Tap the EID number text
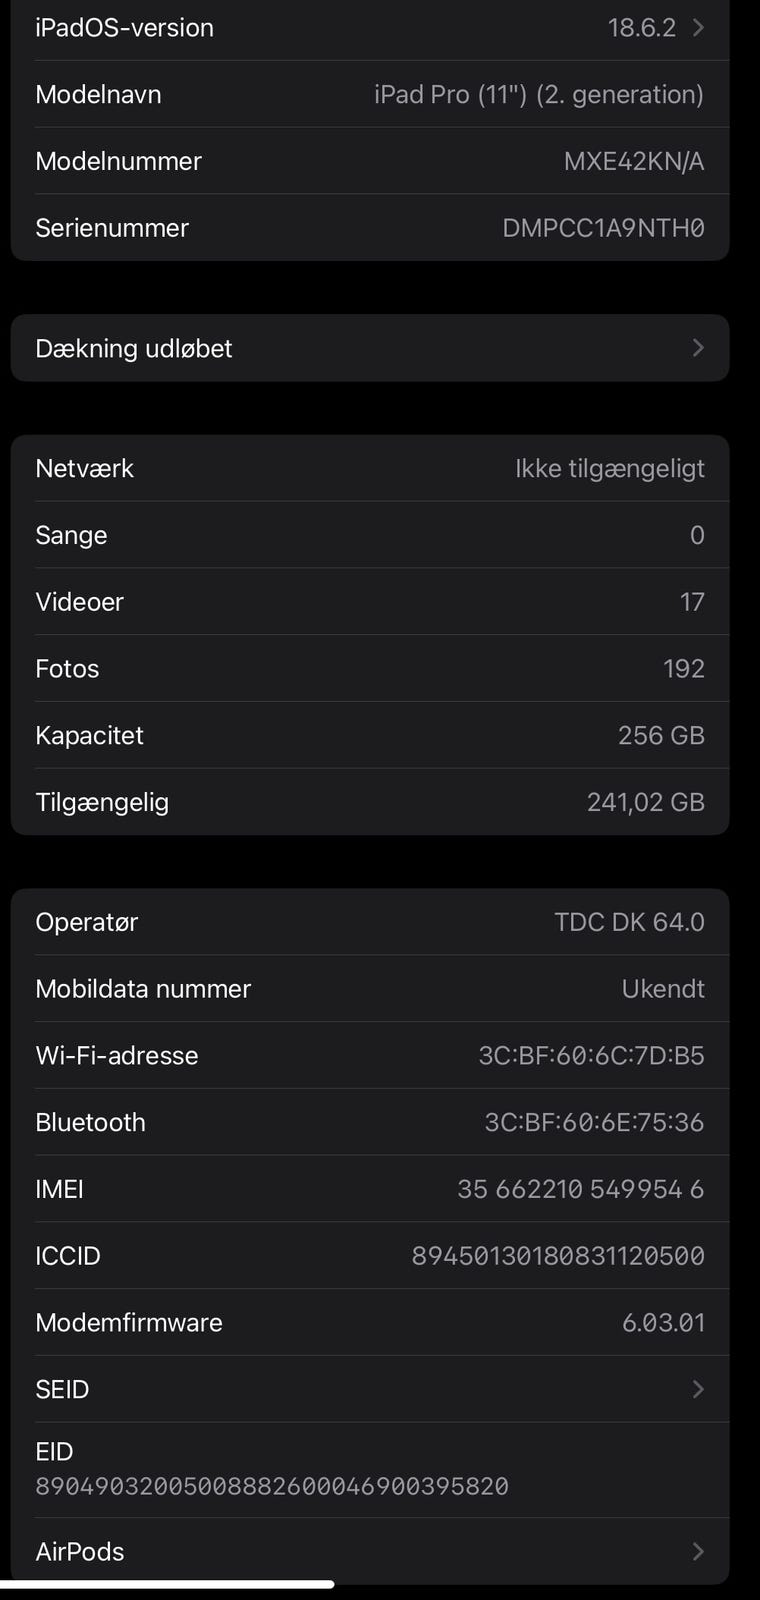The height and width of the screenshot is (1600, 760). pos(272,1486)
